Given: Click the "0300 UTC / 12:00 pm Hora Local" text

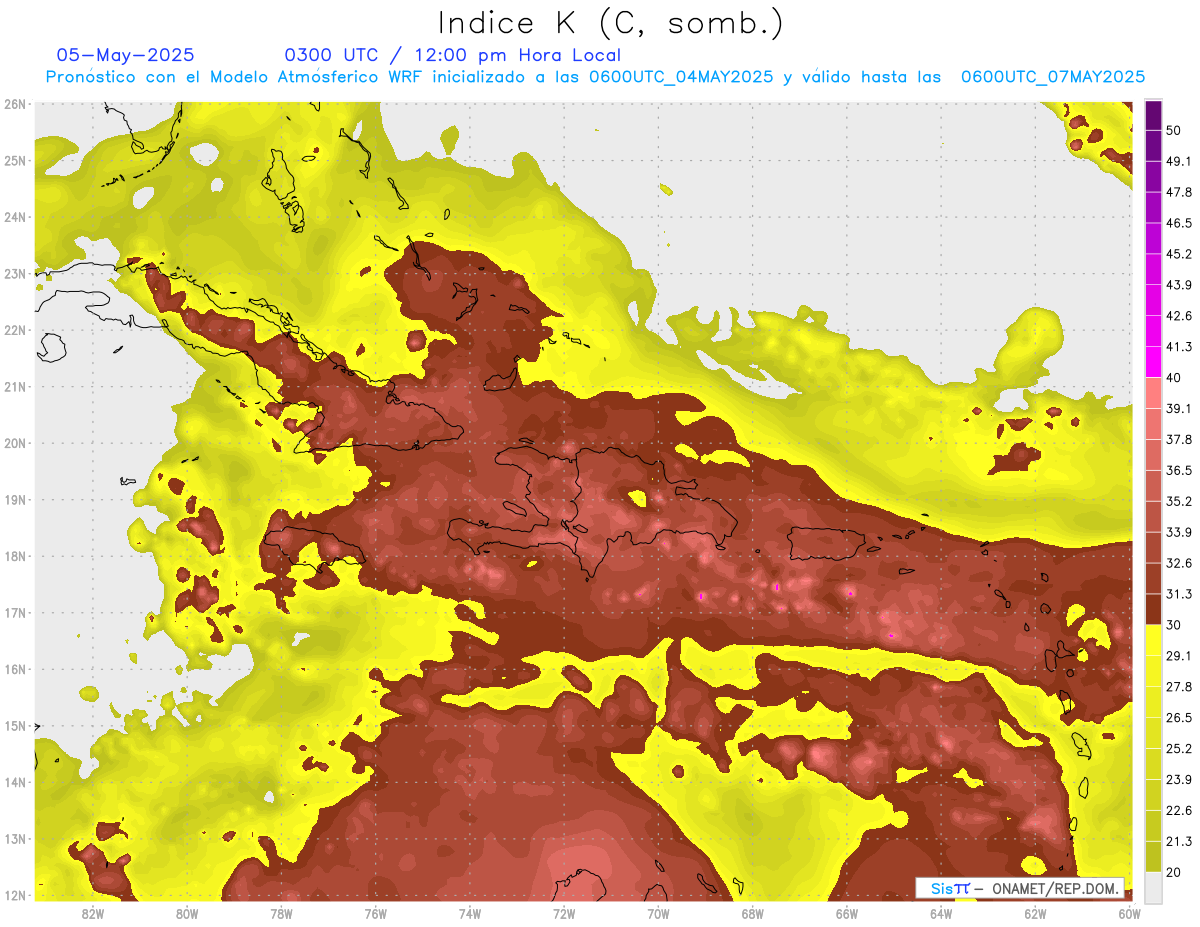Looking at the screenshot, I should pos(453,55).
